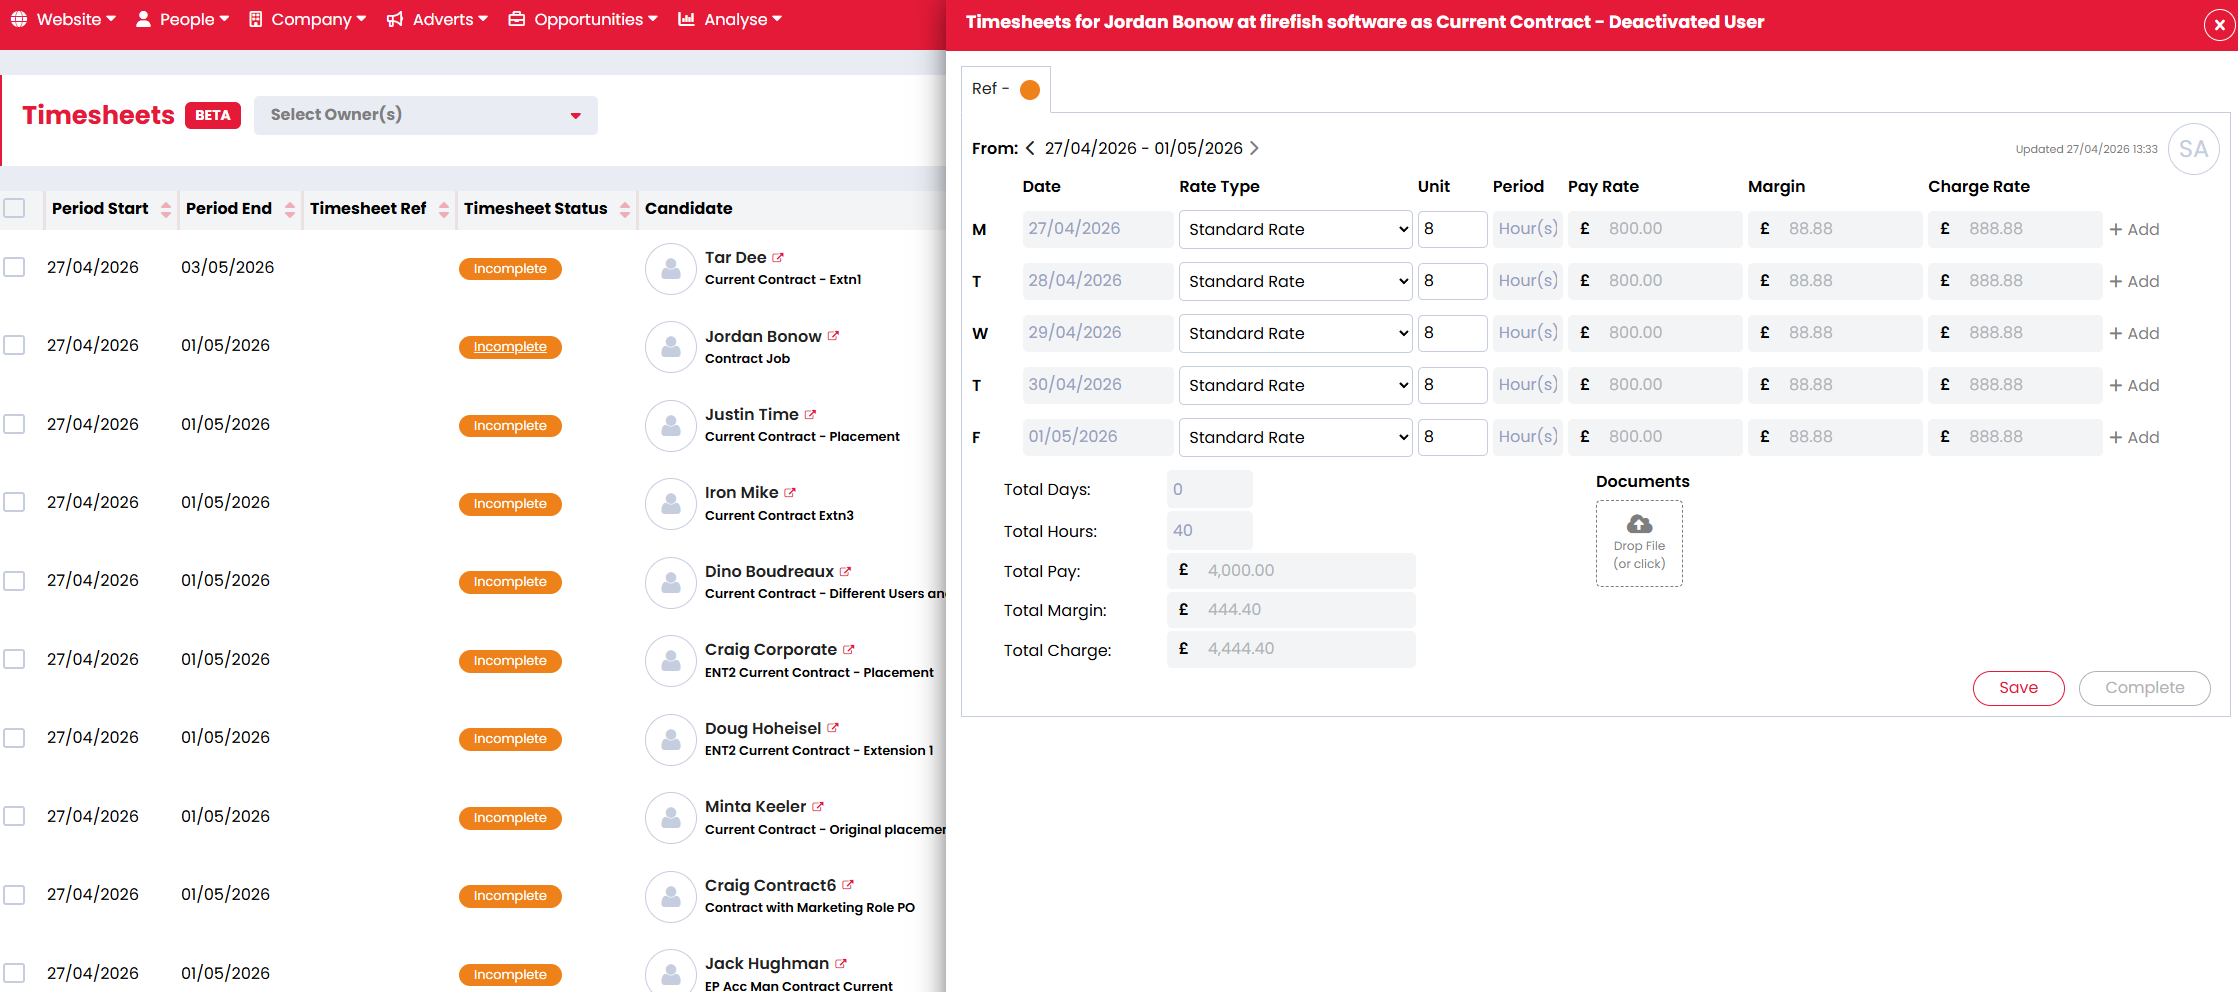Tick the select-all checkbox in table header
Screen dimensions: 2238x992
pyautogui.click(x=14, y=208)
